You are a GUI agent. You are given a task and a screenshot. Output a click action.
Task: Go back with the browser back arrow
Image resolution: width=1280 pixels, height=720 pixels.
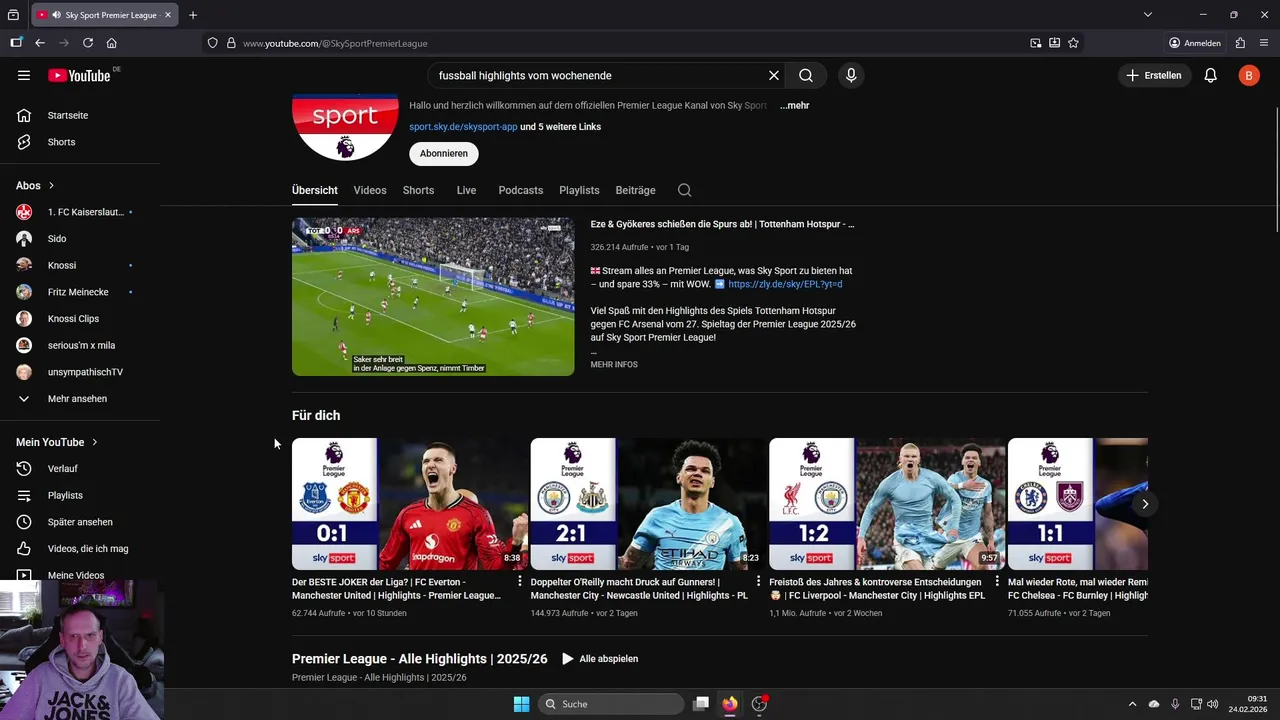[x=40, y=43]
